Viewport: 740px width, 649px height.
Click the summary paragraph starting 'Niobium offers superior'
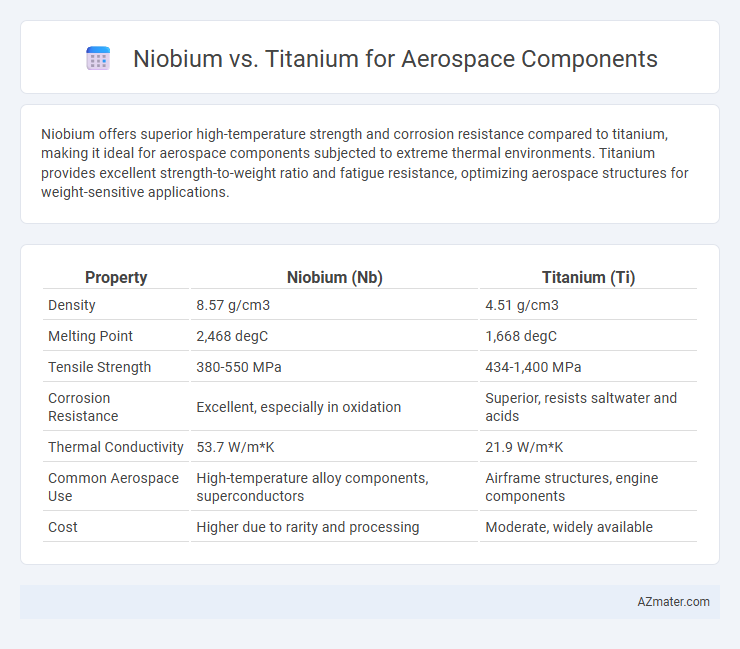click(364, 163)
